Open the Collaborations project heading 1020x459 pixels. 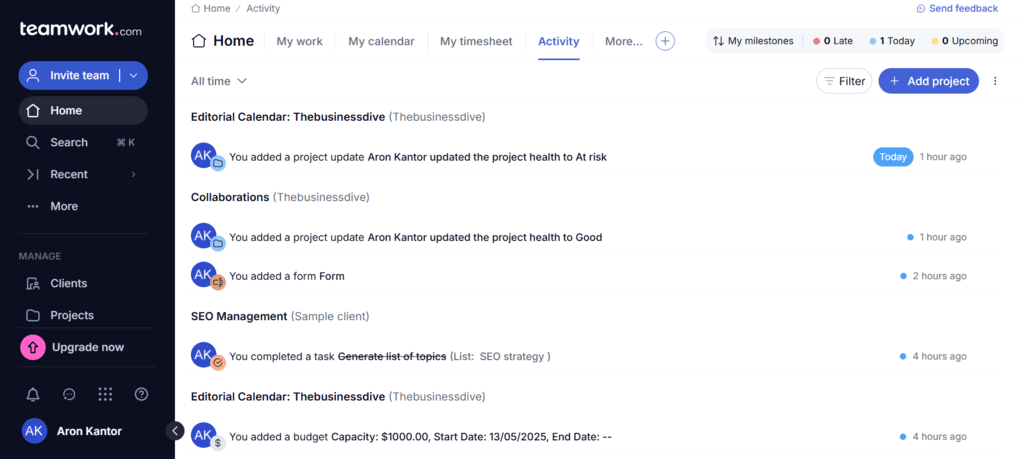(230, 197)
